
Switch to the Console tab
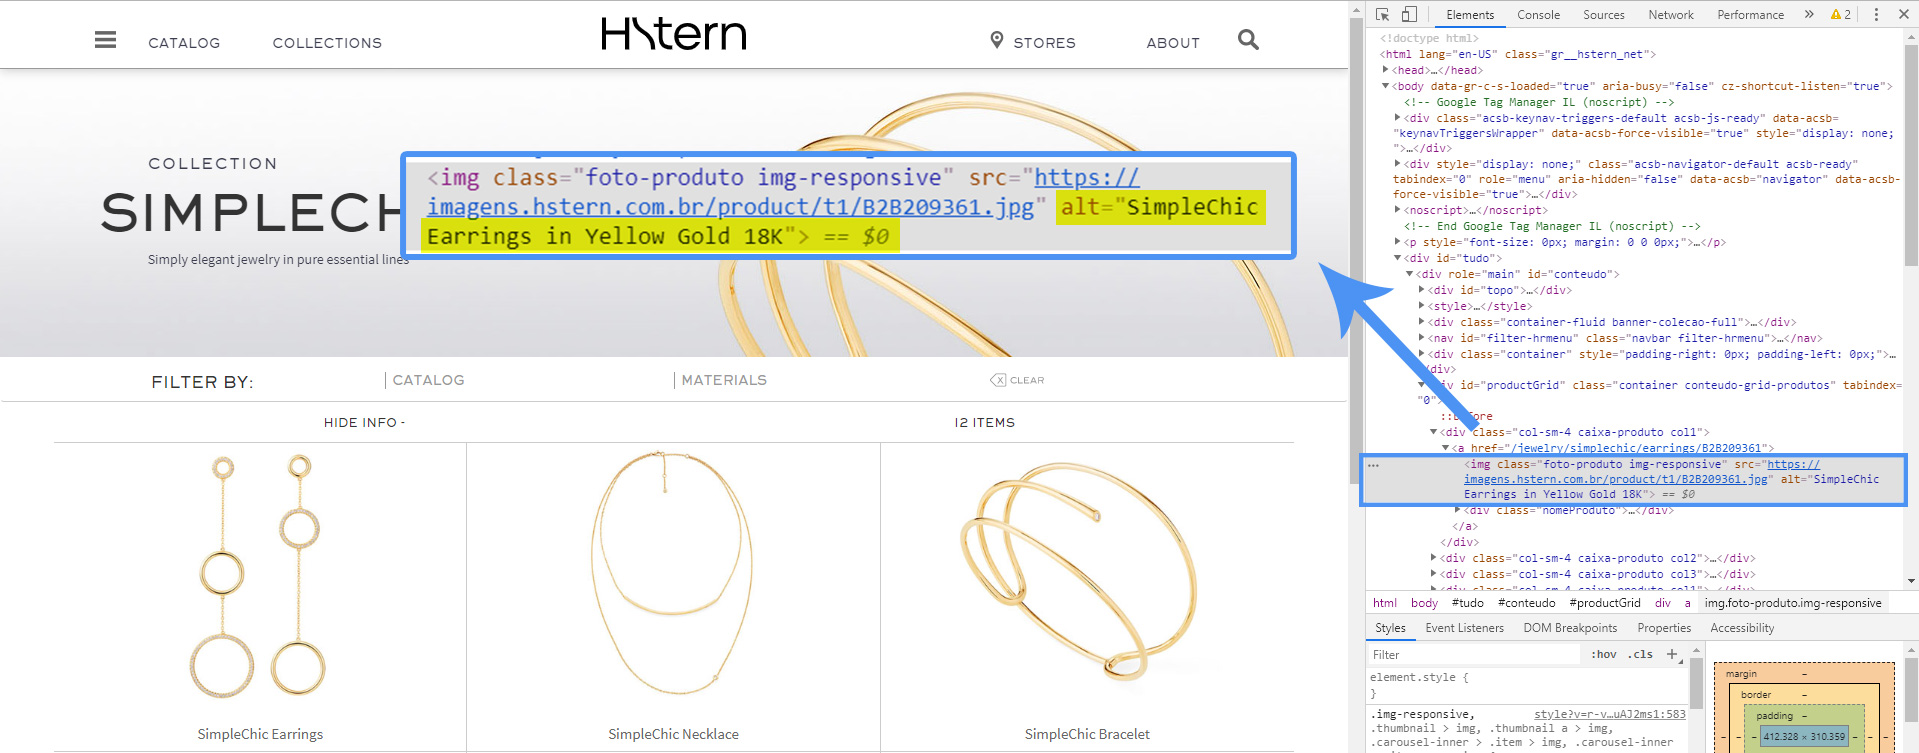[1538, 15]
